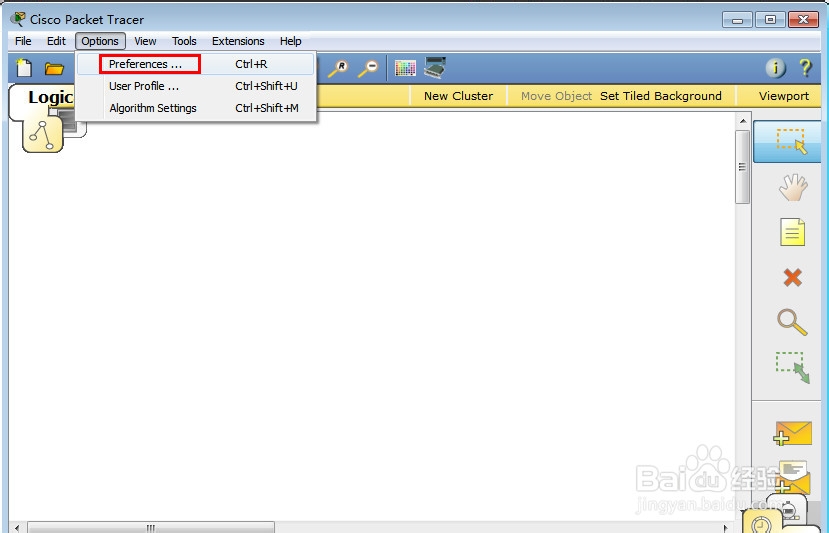
Task: Click the New file icon
Action: (24, 68)
